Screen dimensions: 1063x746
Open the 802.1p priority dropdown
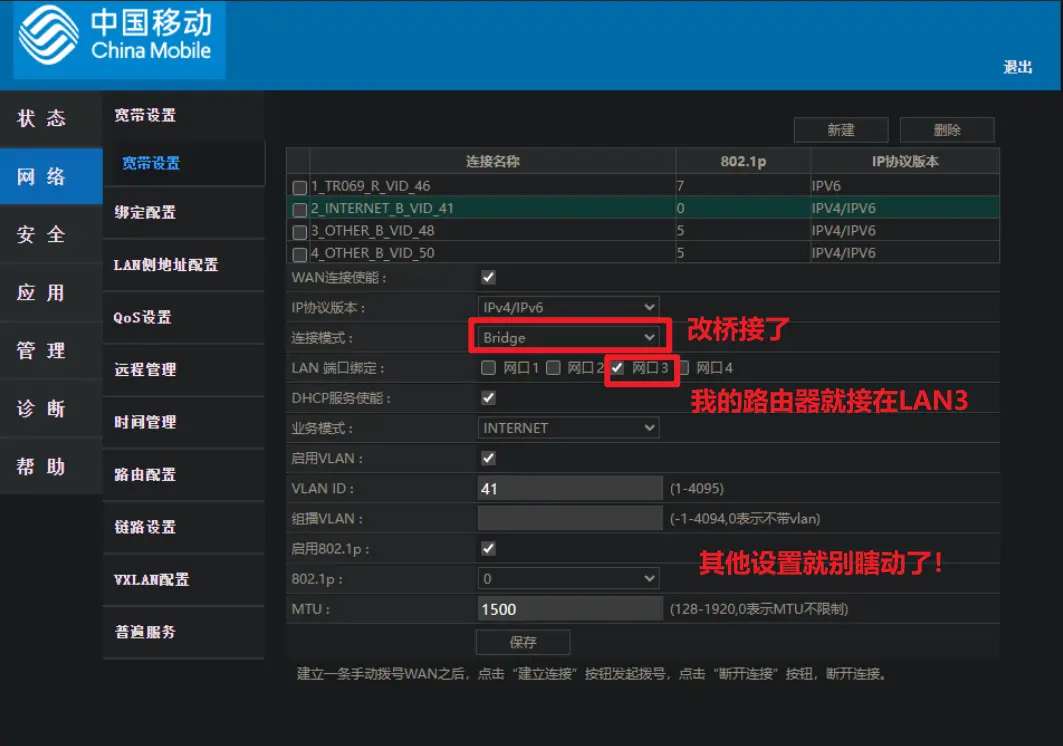(568, 579)
